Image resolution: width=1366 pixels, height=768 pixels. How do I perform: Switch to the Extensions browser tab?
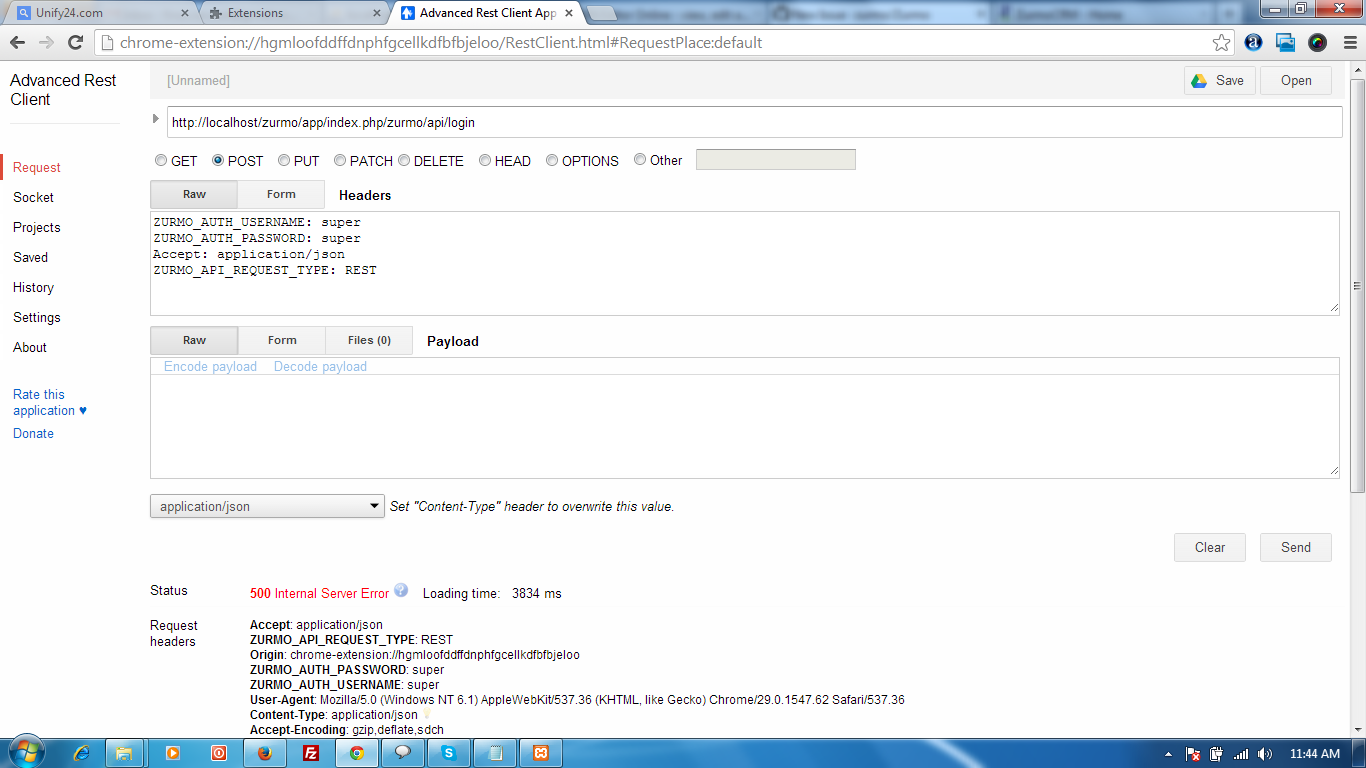tap(295, 13)
